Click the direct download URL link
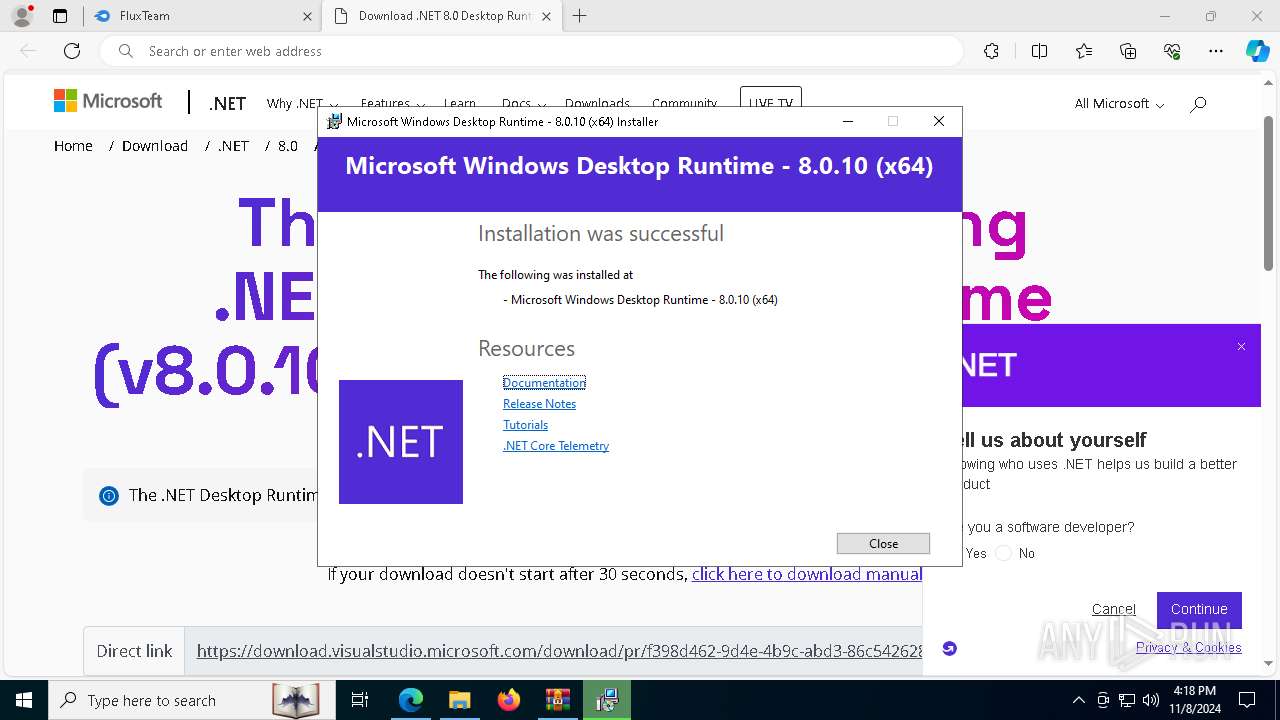This screenshot has height=720, width=1280. [560, 651]
